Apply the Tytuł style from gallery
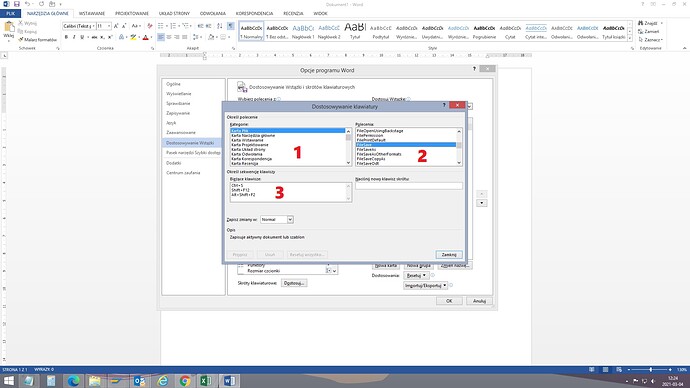 click(355, 31)
